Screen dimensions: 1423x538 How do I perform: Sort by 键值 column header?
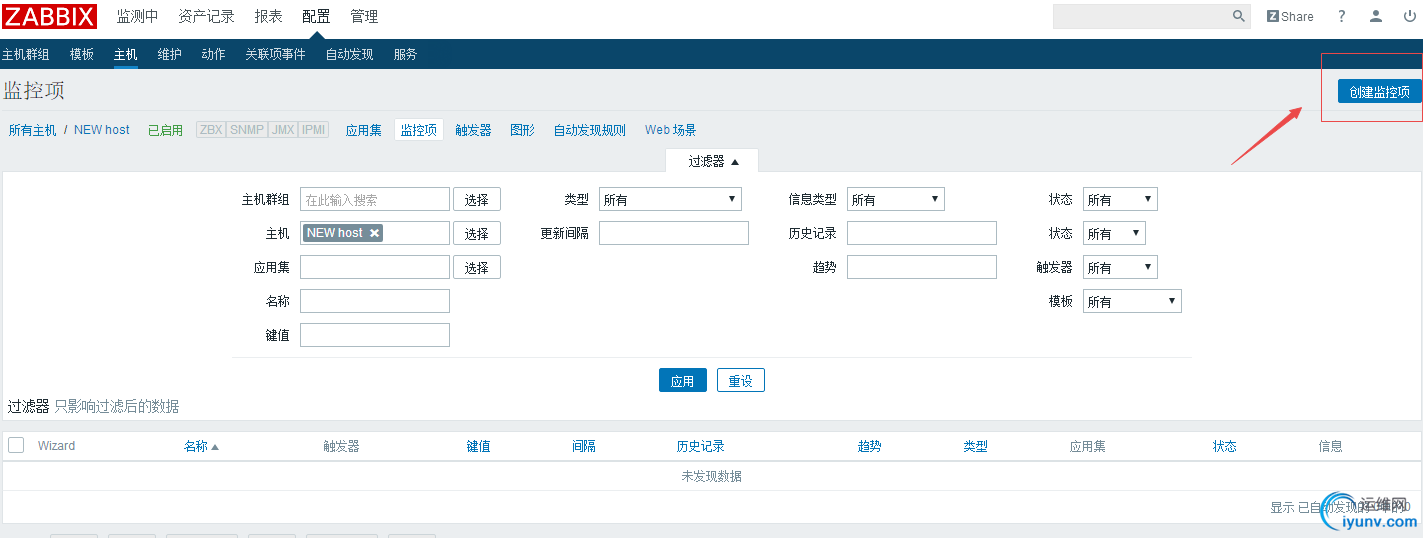coord(478,446)
